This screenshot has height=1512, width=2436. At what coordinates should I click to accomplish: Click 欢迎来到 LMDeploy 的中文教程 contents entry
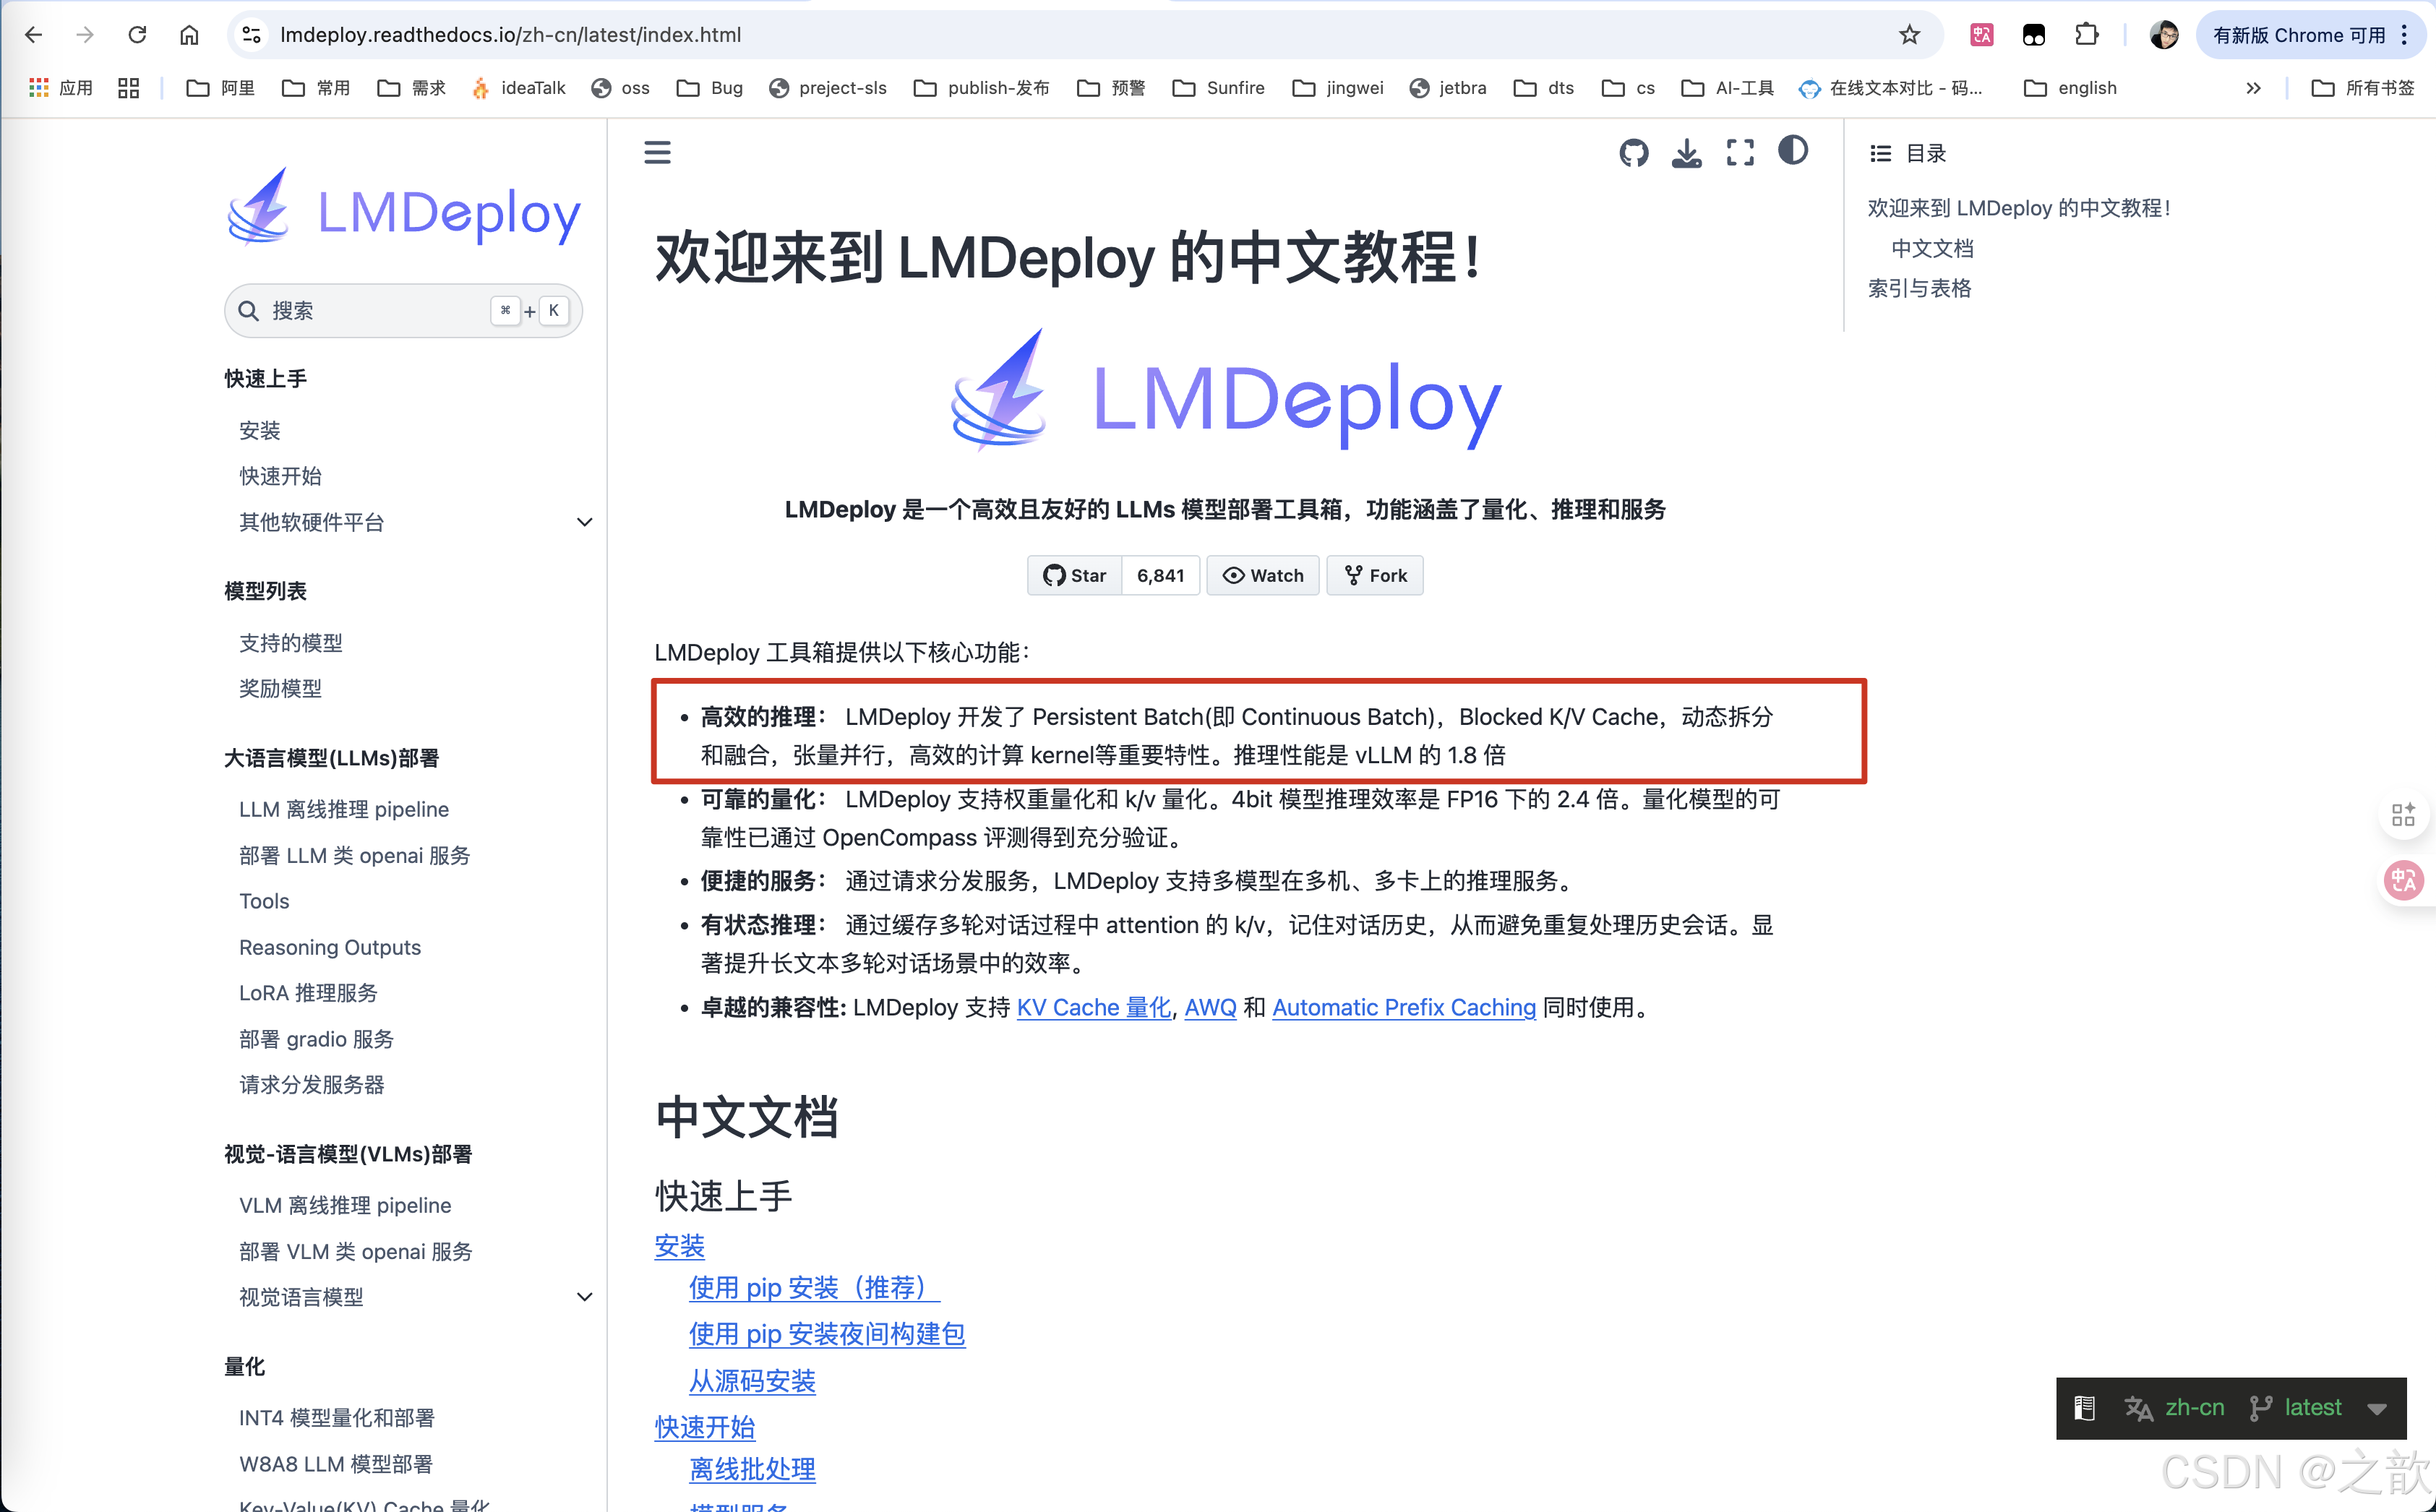pyautogui.click(x=2019, y=208)
